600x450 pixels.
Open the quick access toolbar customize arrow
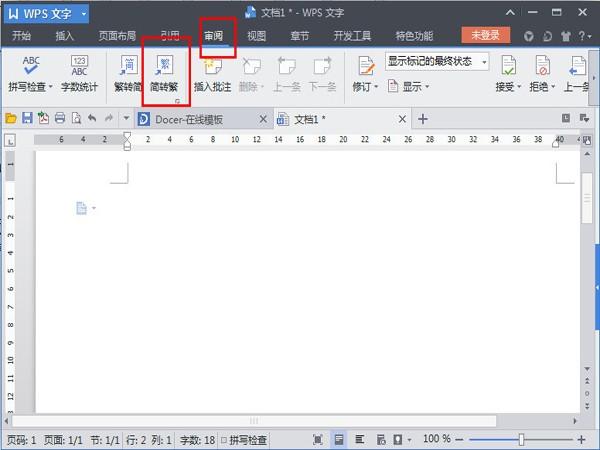(126, 118)
